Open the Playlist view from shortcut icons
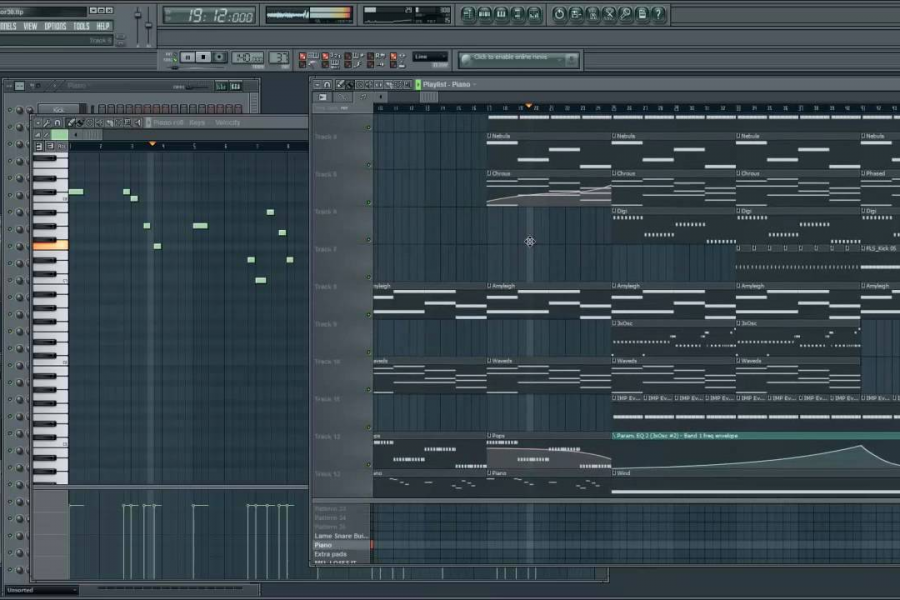The image size is (900, 600). 468,14
